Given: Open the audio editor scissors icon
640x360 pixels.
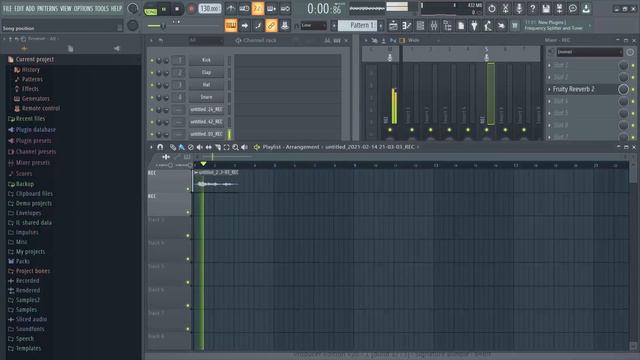Looking at the screenshot, I should 505,8.
